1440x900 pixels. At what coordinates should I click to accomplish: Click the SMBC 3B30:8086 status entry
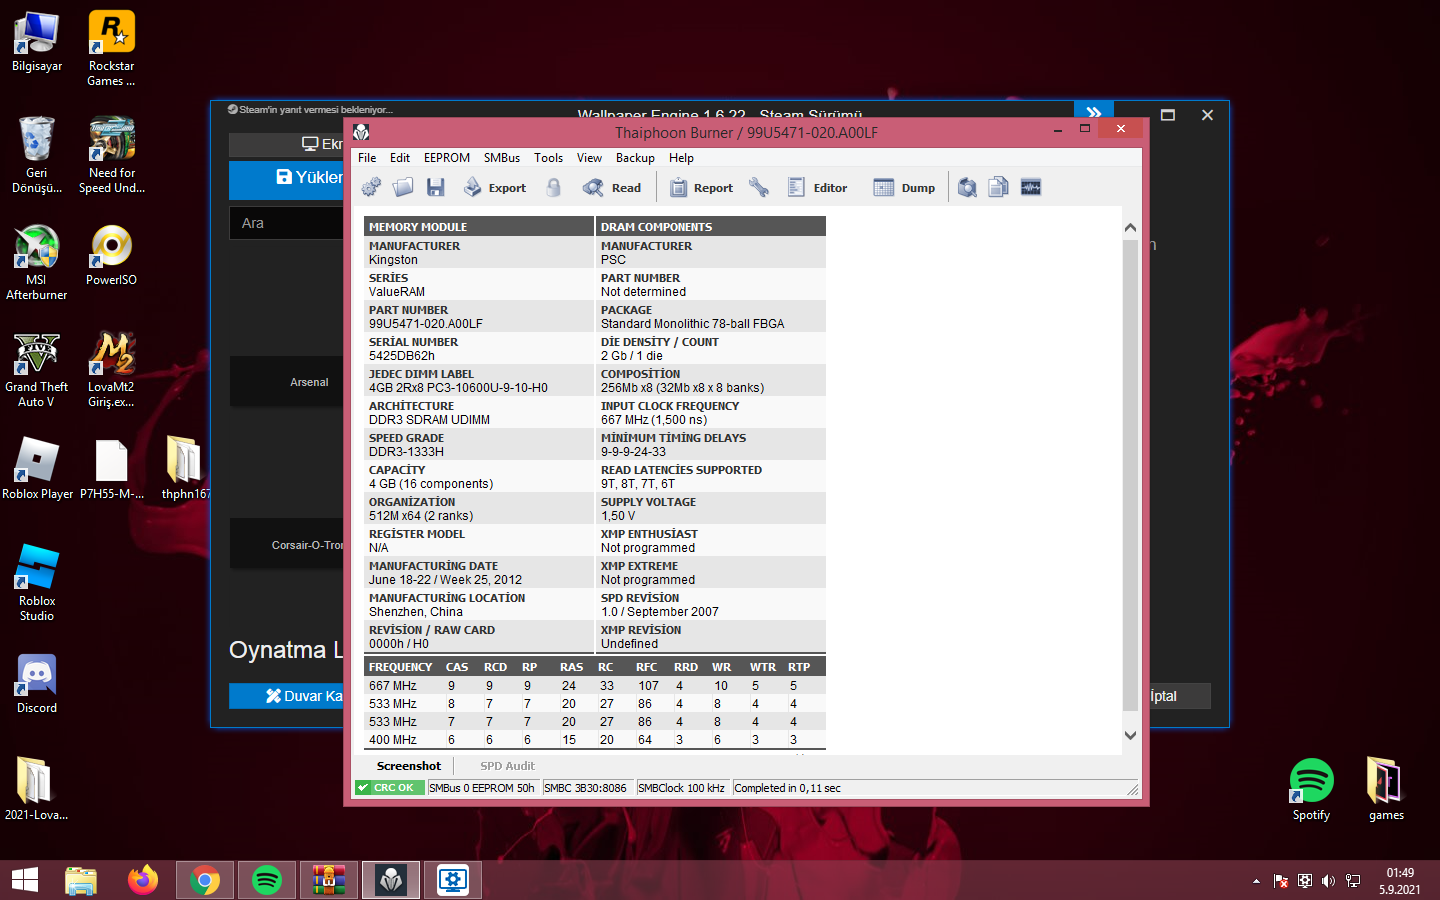click(586, 788)
